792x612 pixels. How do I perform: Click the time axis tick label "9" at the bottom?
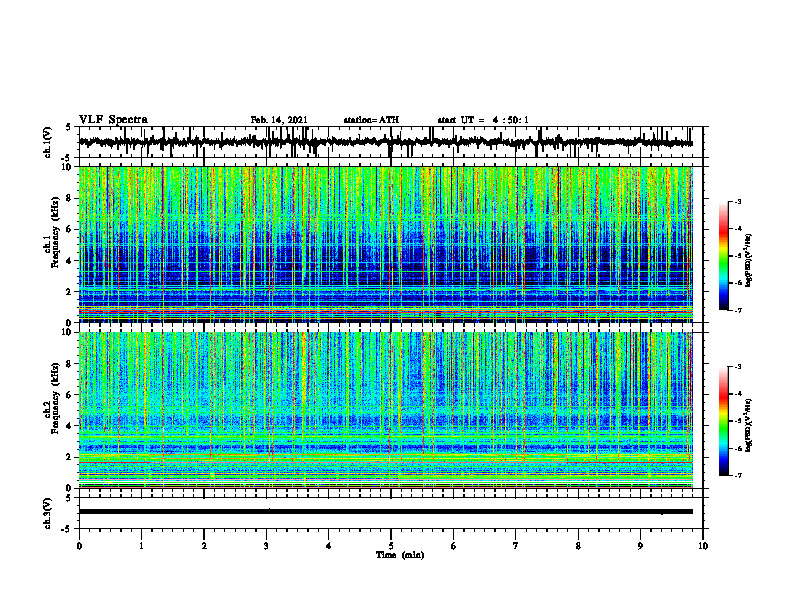point(640,546)
